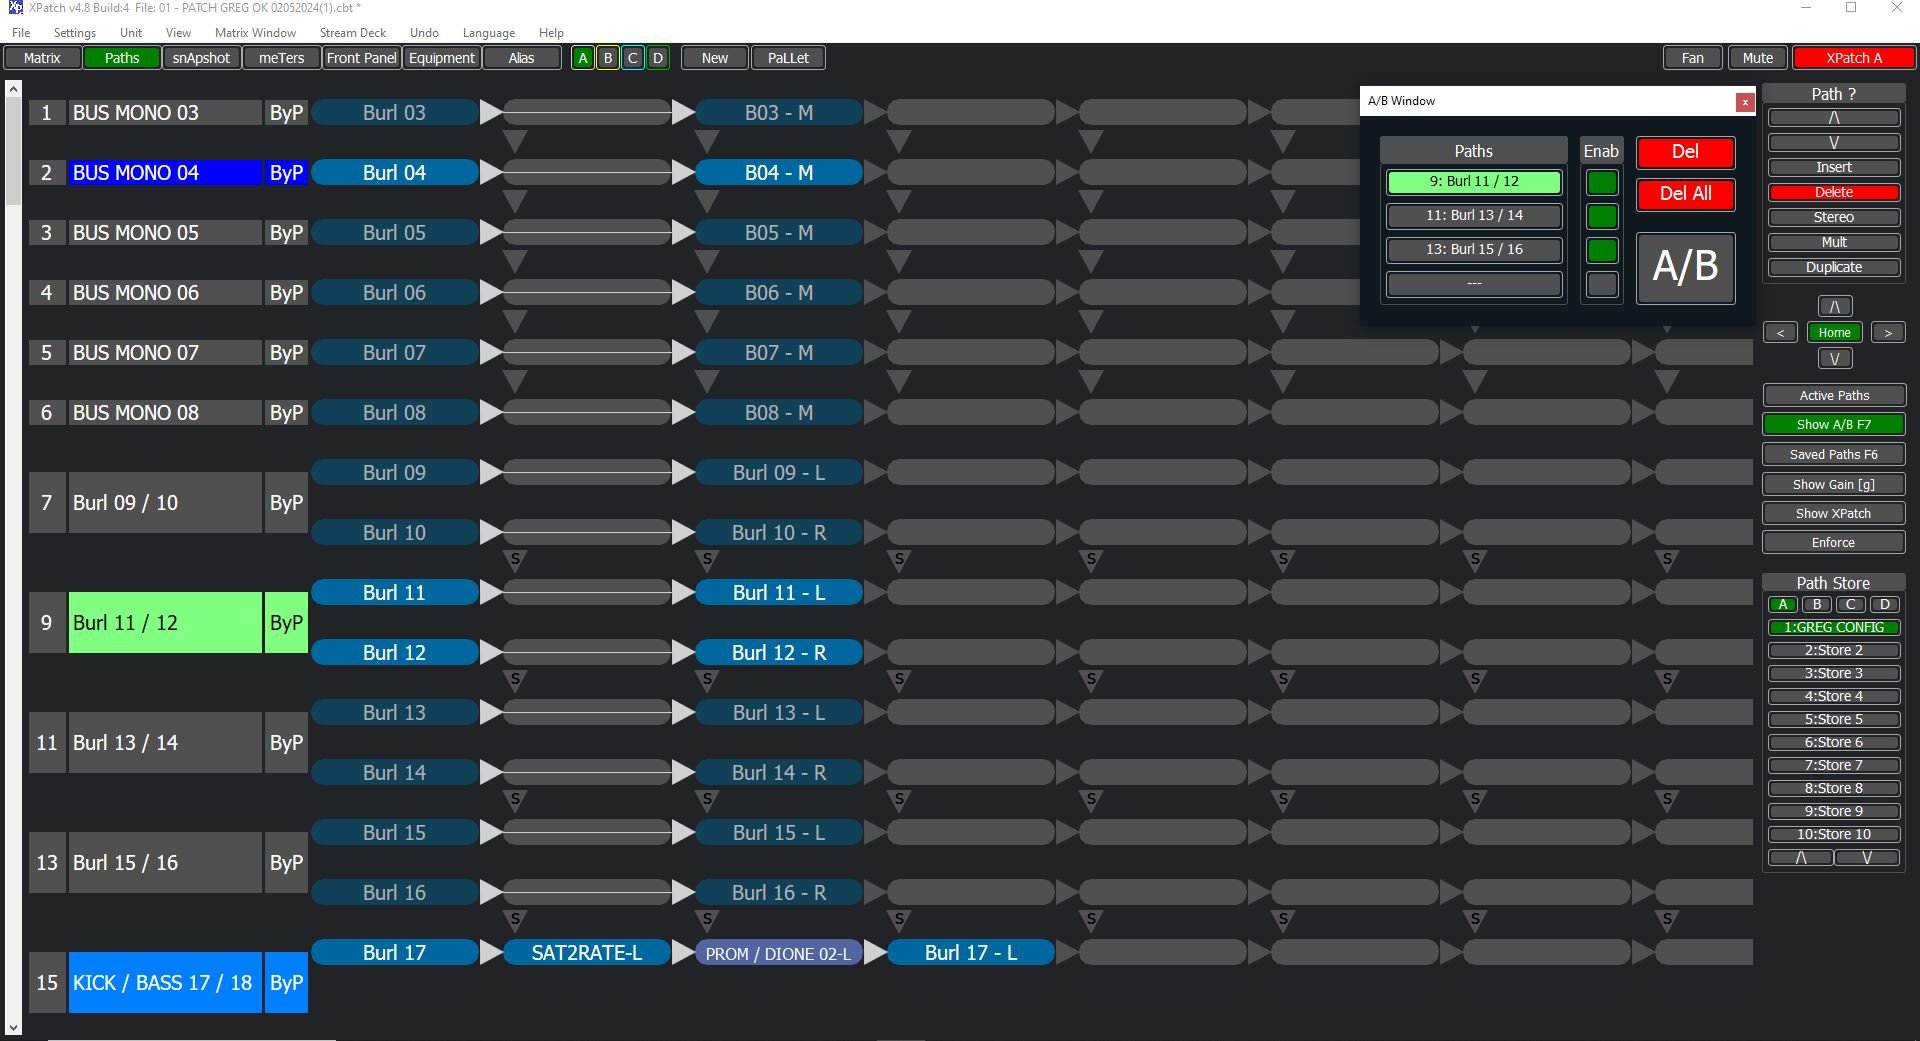Click the Del All button
The image size is (1920, 1041).
(x=1685, y=194)
